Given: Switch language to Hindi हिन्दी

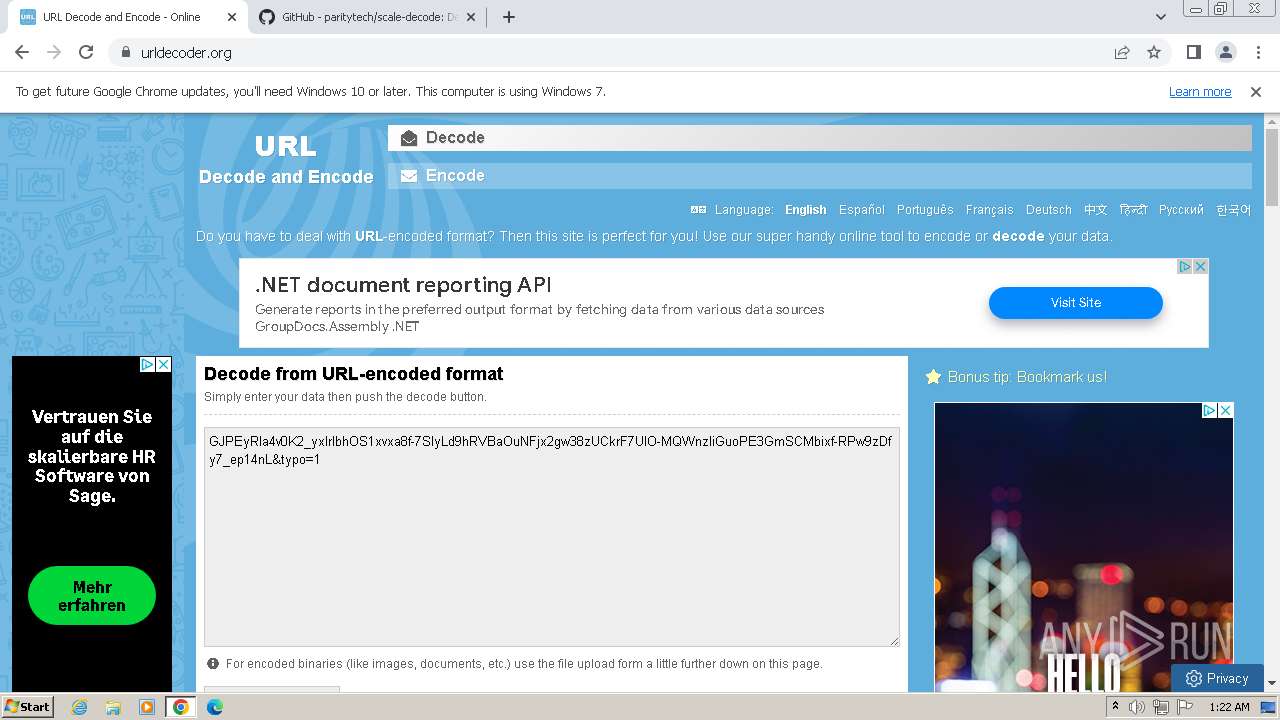Looking at the screenshot, I should pos(1134,210).
